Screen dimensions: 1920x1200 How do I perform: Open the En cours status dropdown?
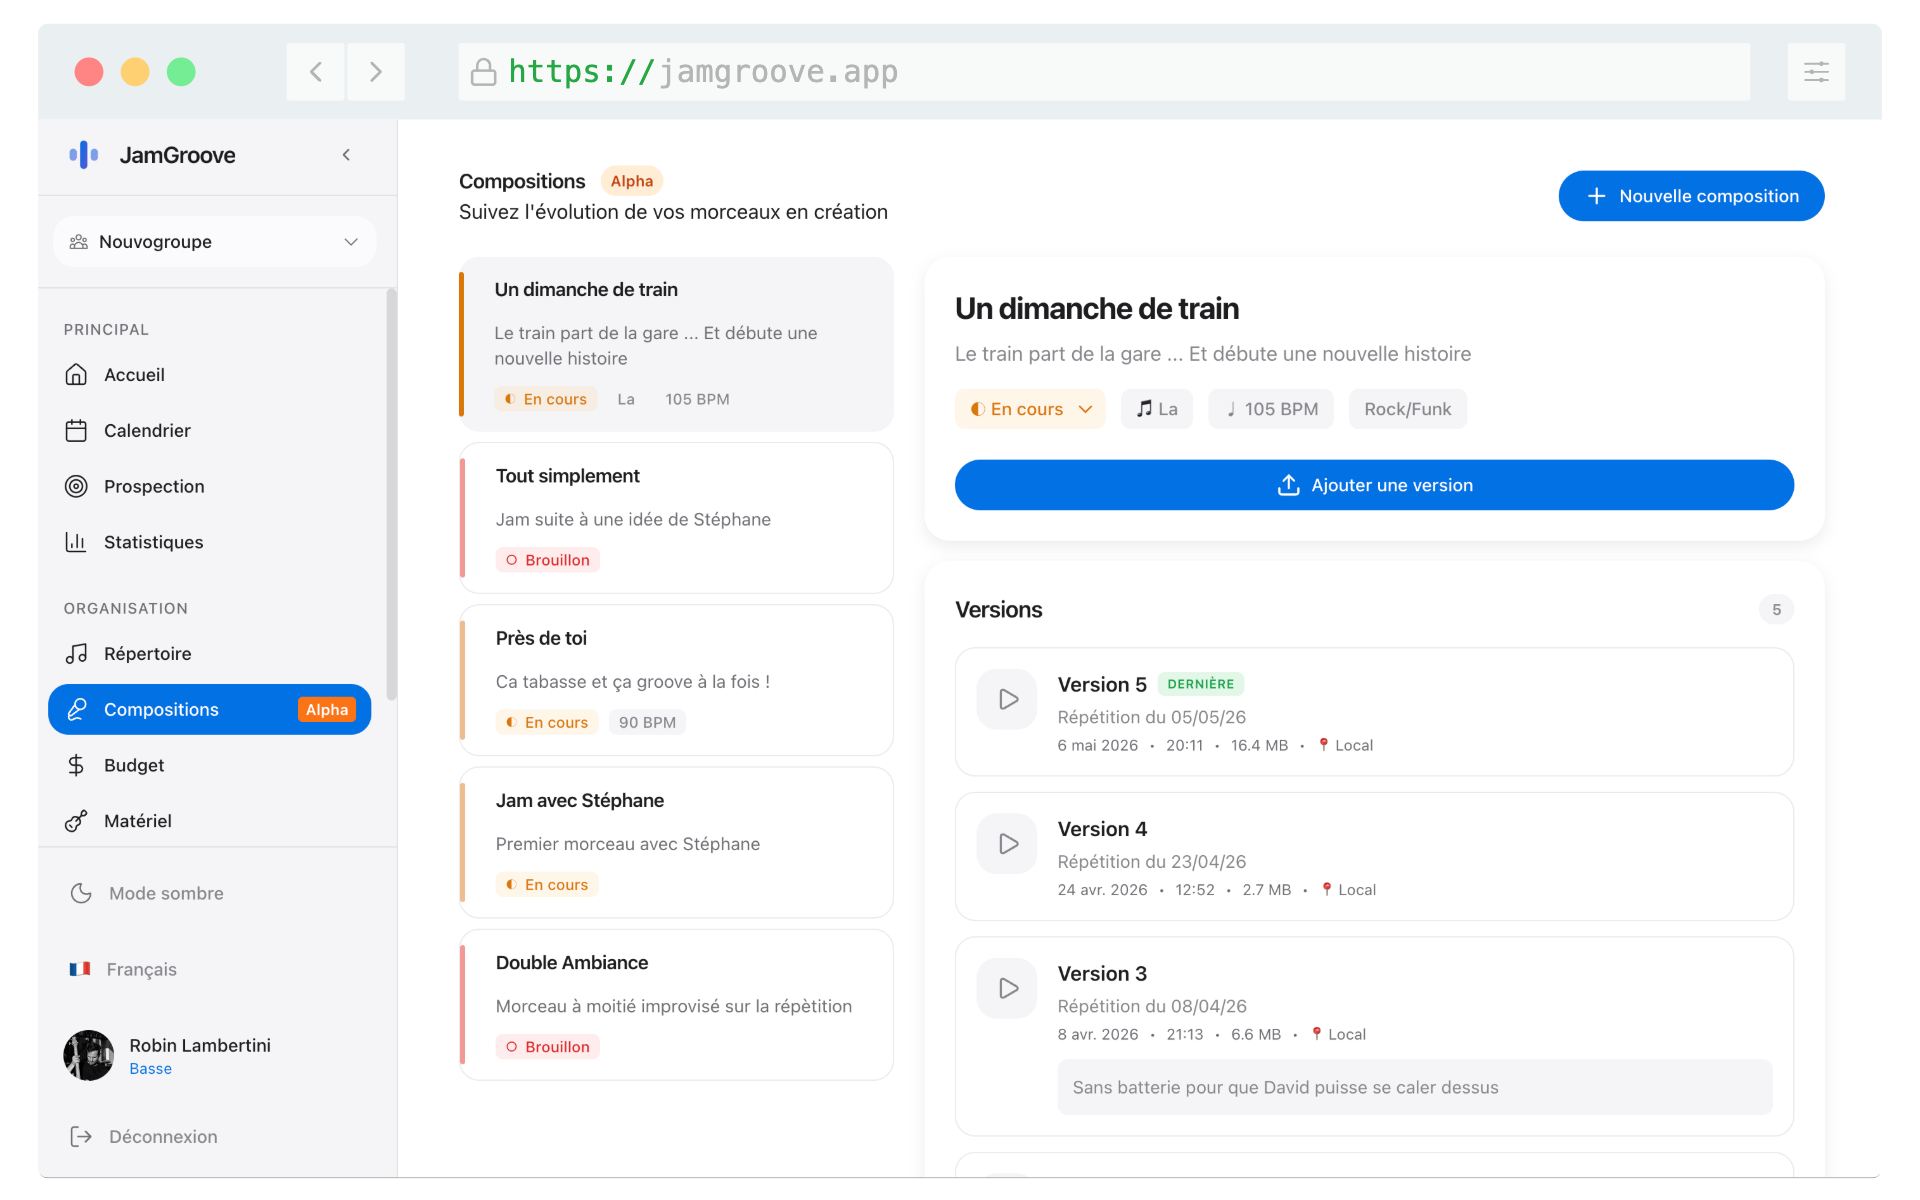(1030, 409)
